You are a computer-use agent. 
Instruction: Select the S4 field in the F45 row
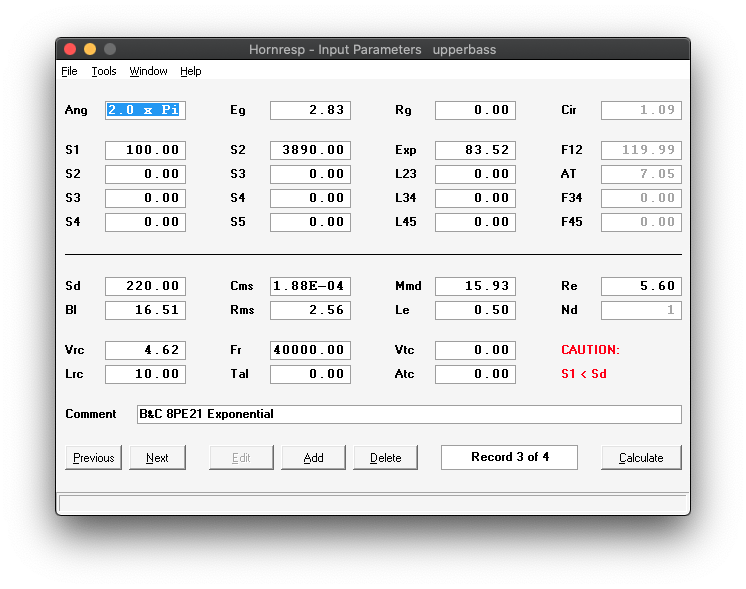146,222
